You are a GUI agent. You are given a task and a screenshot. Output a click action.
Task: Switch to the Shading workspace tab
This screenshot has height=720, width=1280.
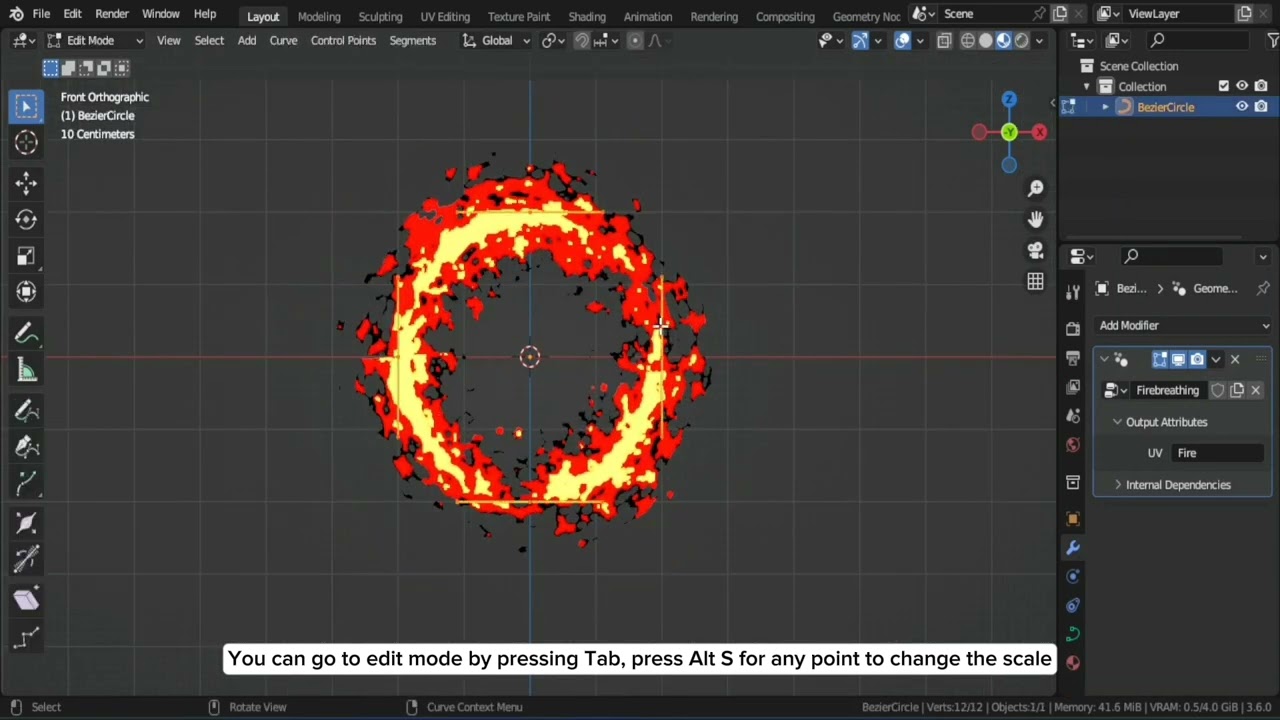click(587, 16)
